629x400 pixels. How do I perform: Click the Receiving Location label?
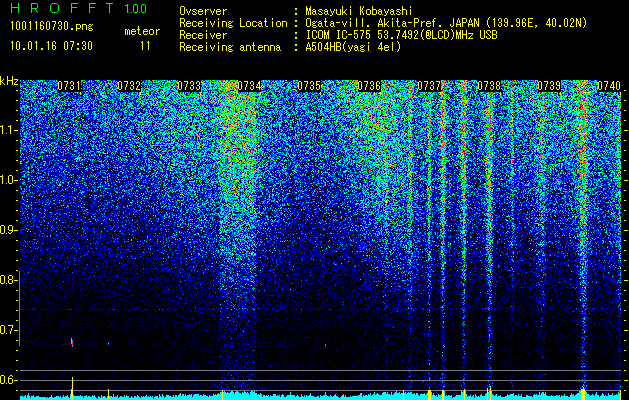pos(233,23)
